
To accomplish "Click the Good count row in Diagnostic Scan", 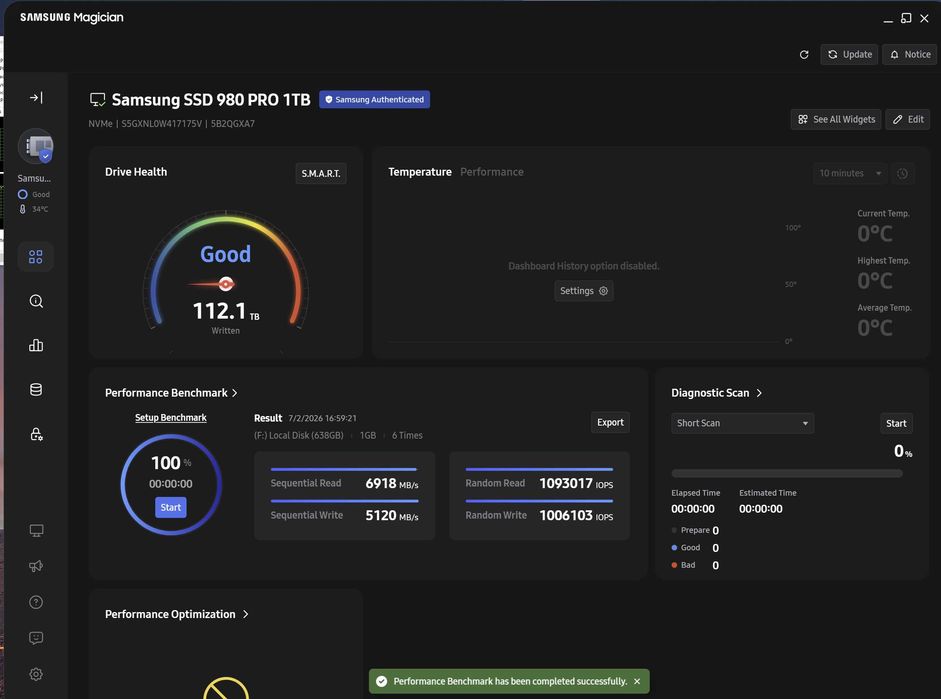I will (695, 548).
